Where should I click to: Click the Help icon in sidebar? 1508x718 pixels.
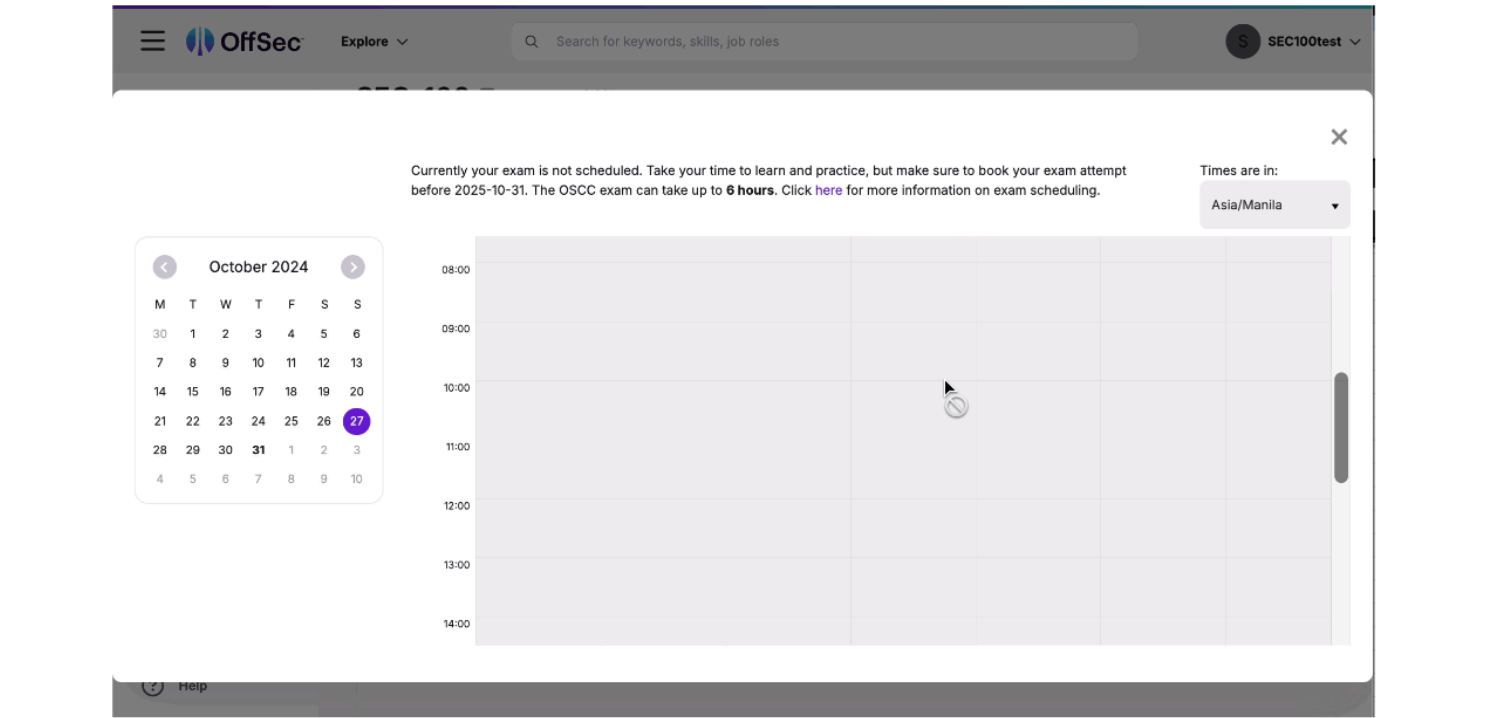coord(152,686)
